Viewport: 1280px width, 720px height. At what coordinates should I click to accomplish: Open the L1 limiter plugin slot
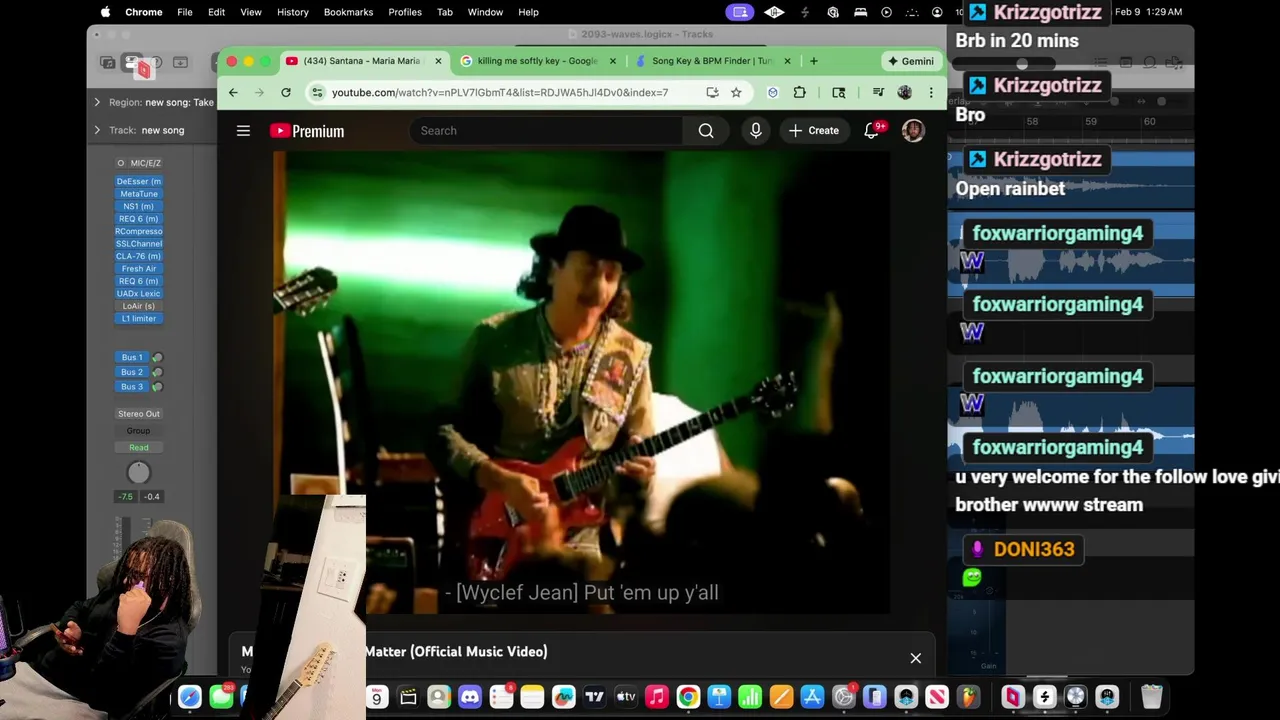pyautogui.click(x=139, y=319)
